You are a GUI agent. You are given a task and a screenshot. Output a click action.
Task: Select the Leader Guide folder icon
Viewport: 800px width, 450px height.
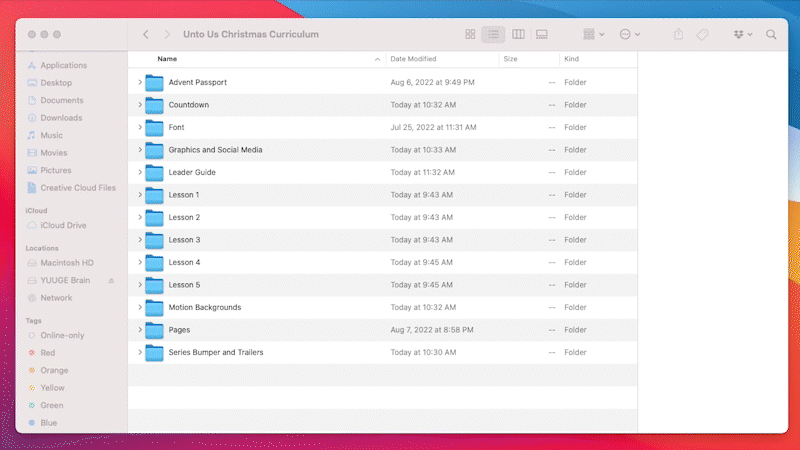154,172
